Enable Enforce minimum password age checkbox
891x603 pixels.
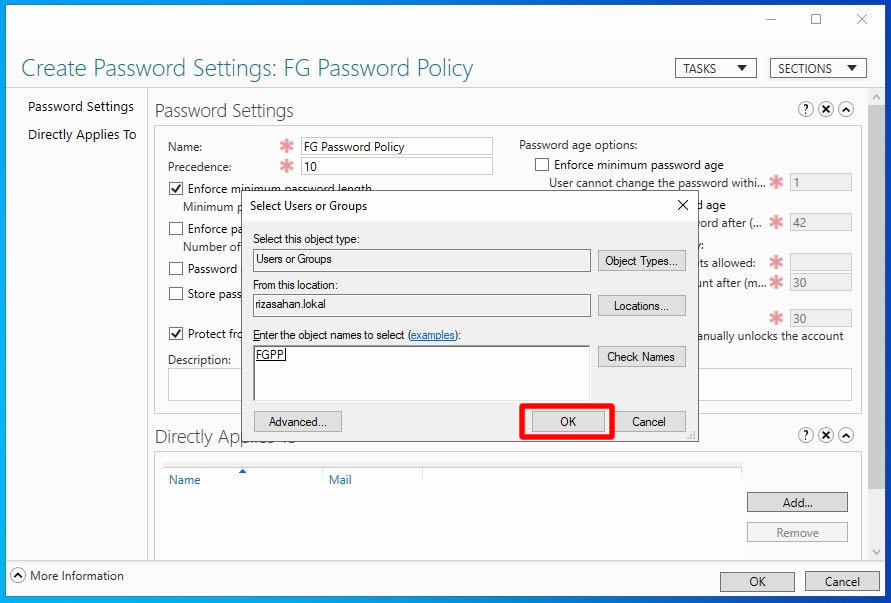[542, 165]
